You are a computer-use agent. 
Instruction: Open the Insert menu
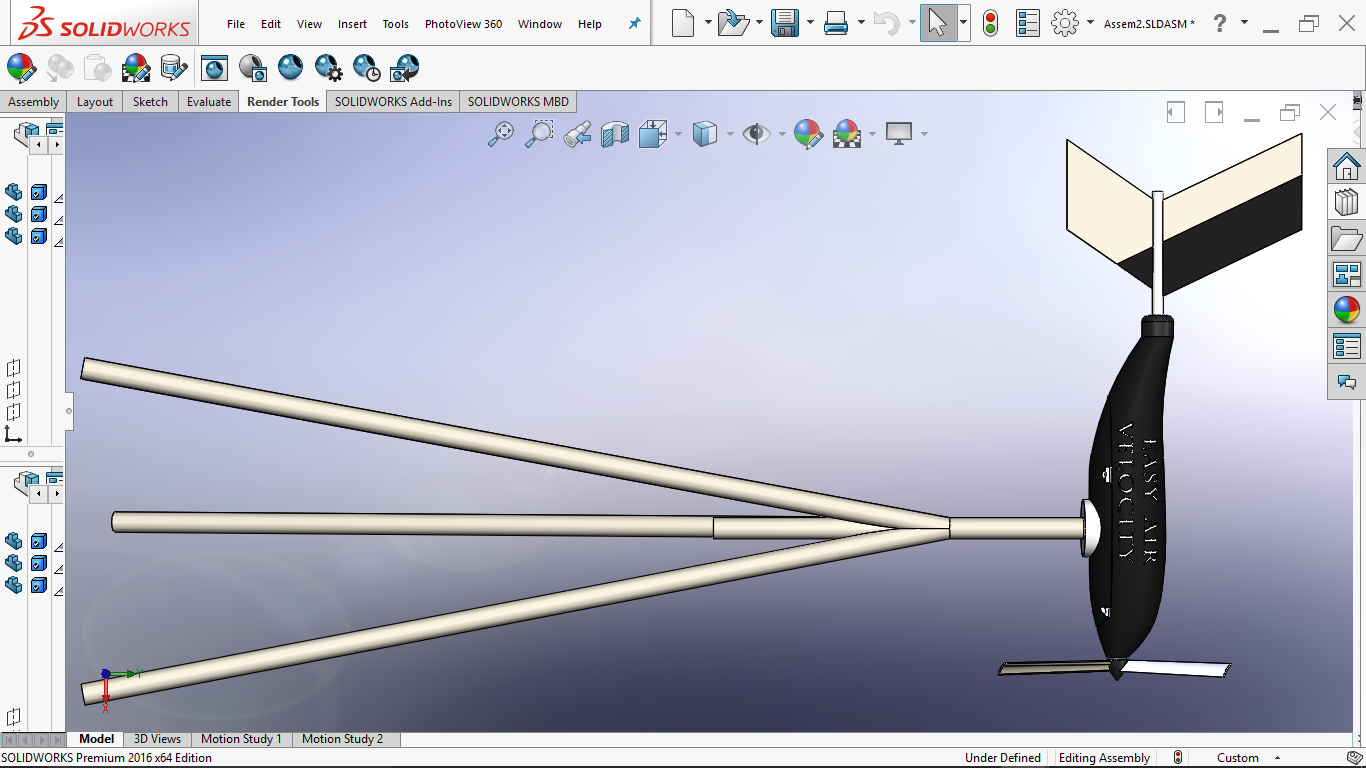click(x=352, y=24)
